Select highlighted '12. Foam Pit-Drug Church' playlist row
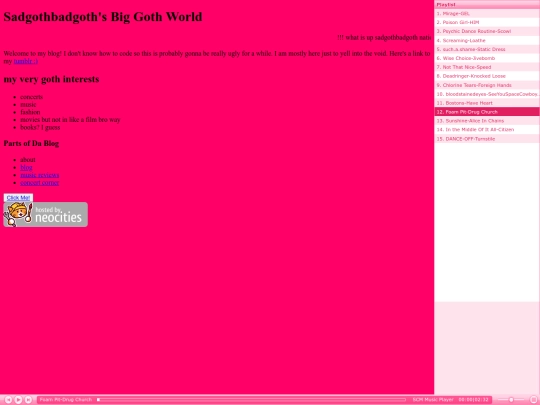 tap(487, 112)
